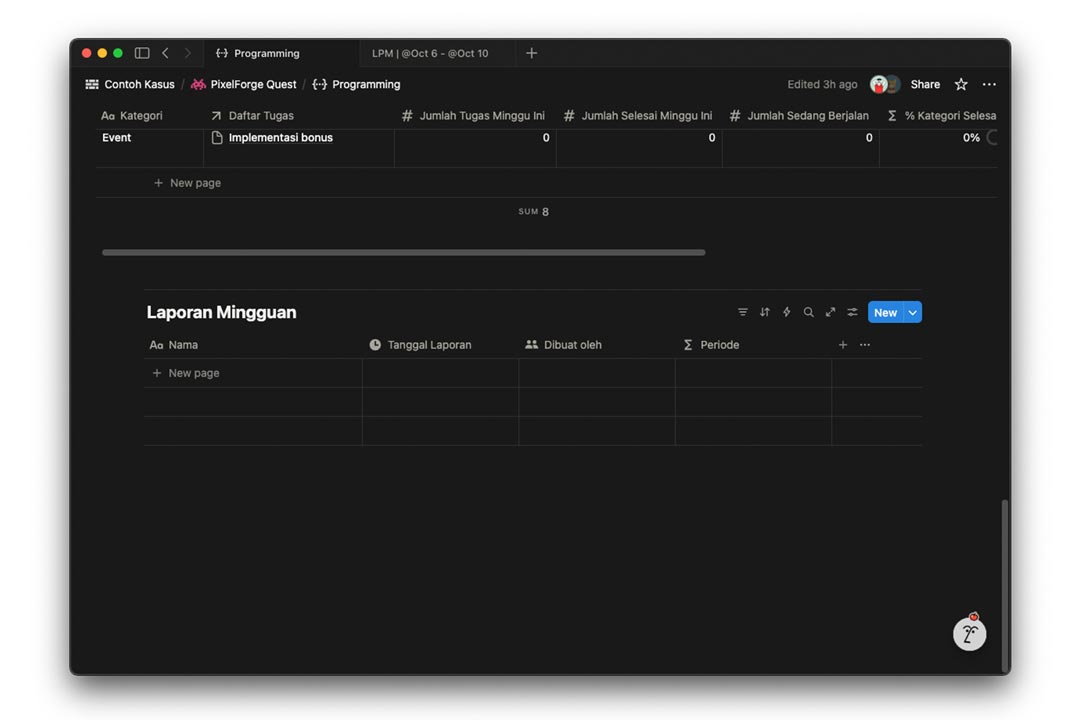Screen dimensions: 1080x720
Task: Click the horizontal table scrollbar
Action: point(403,252)
